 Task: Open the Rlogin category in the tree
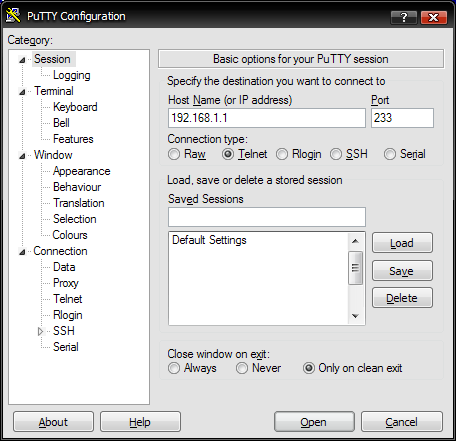coord(68,315)
